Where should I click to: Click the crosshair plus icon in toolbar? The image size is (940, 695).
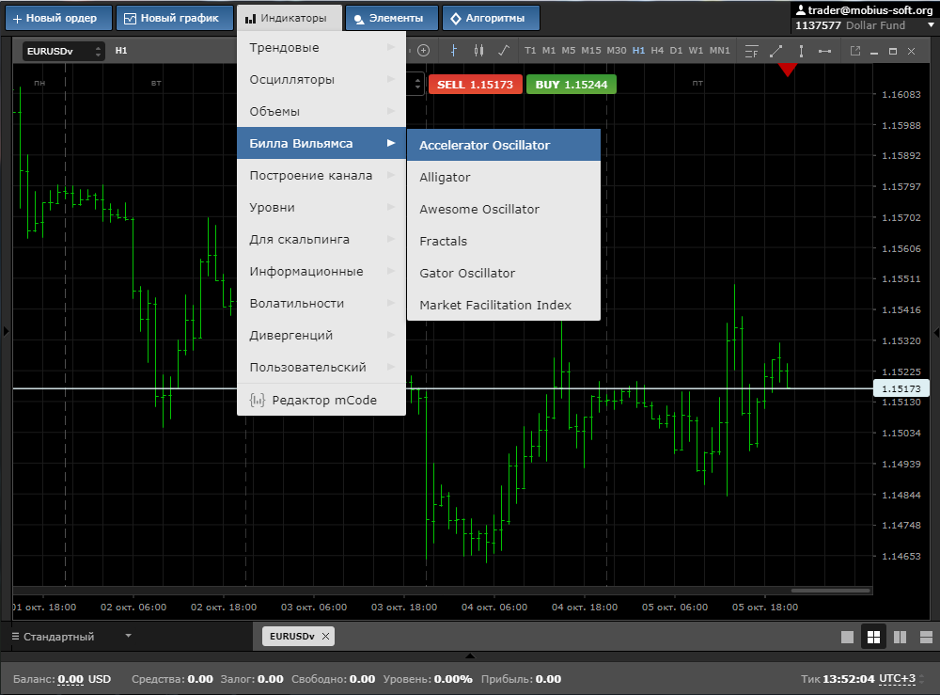(x=423, y=51)
